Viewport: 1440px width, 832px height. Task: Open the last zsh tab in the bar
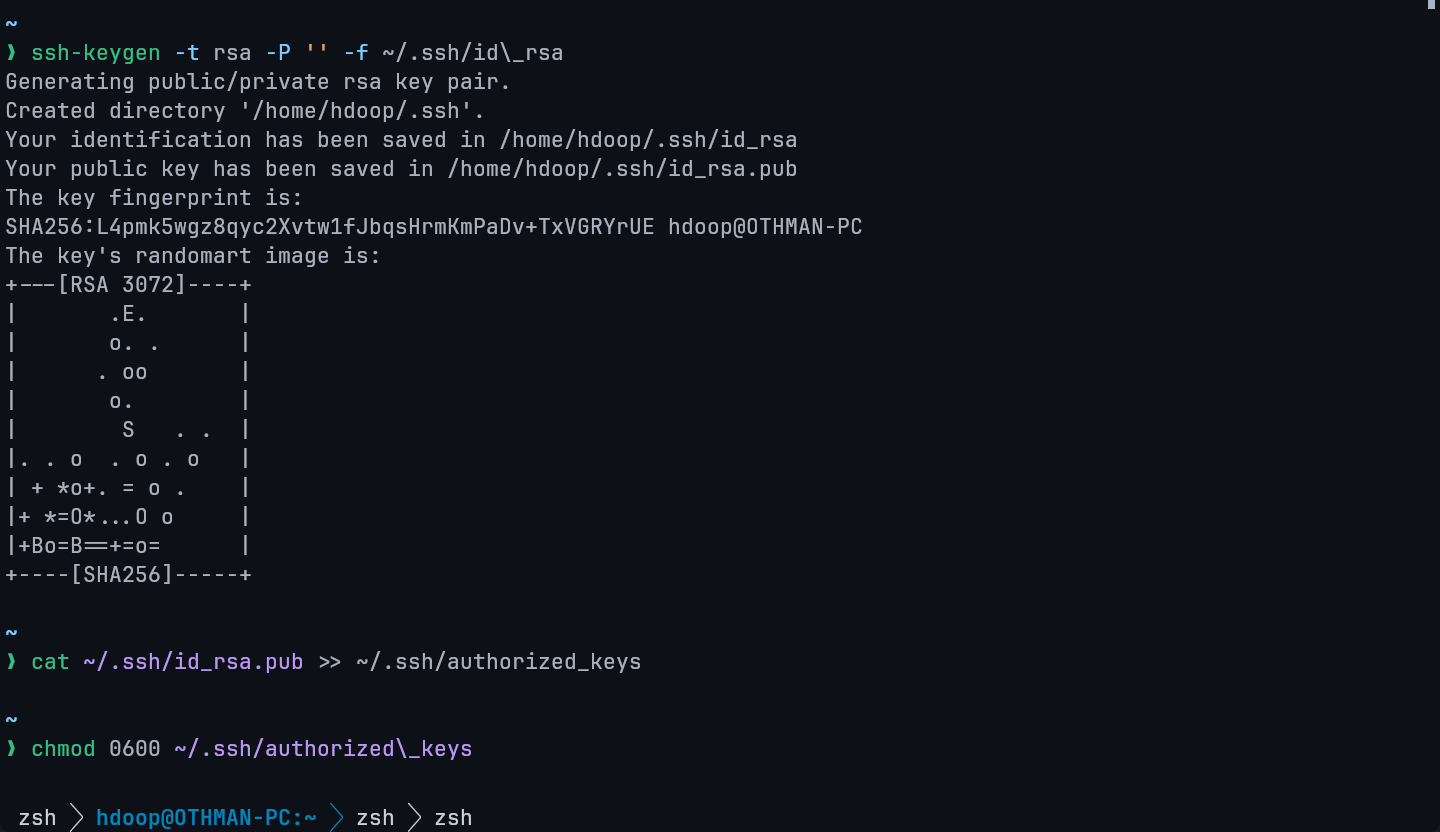[453, 817]
